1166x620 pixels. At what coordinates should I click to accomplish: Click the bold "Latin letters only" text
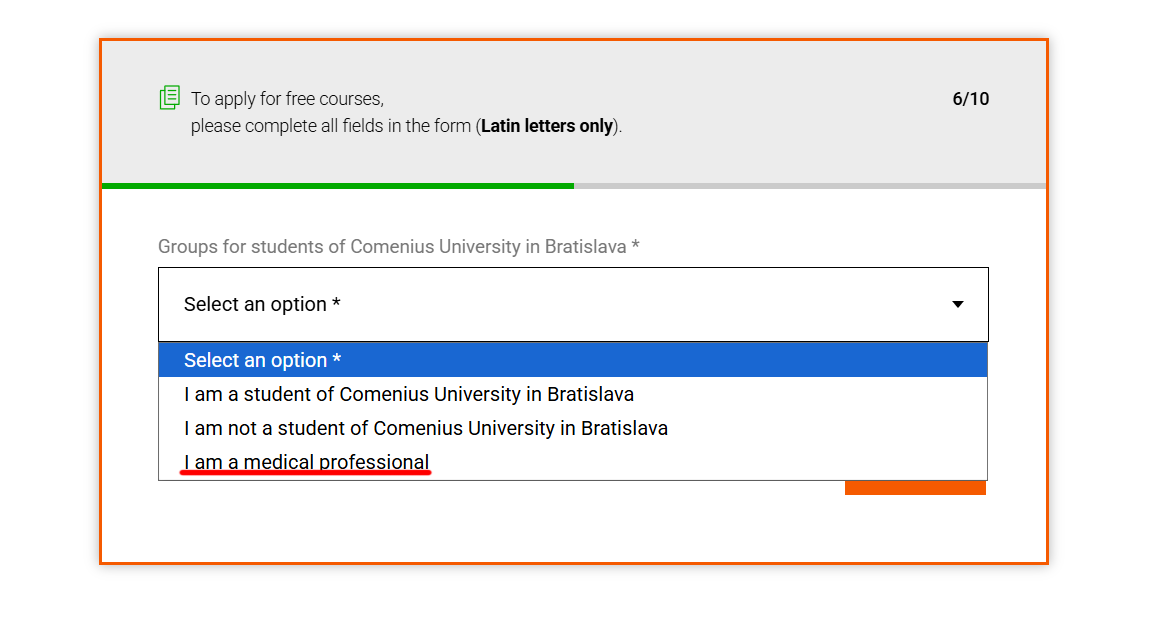pos(547,127)
